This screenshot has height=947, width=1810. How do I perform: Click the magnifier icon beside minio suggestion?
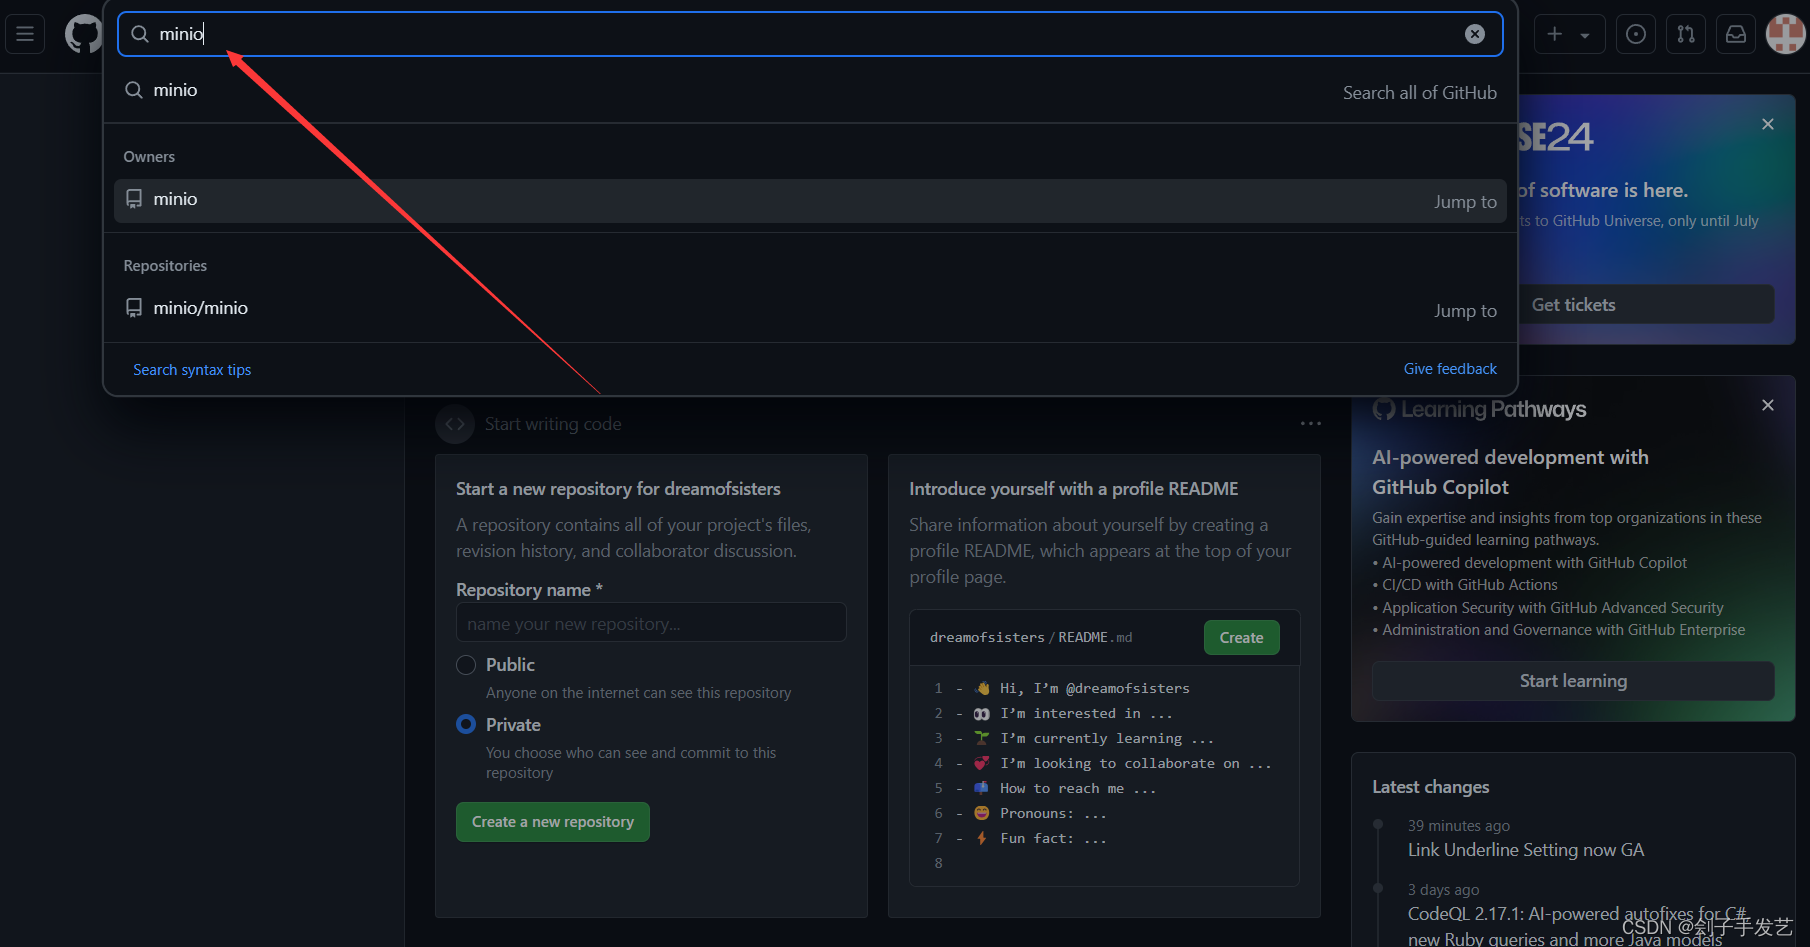pos(134,90)
